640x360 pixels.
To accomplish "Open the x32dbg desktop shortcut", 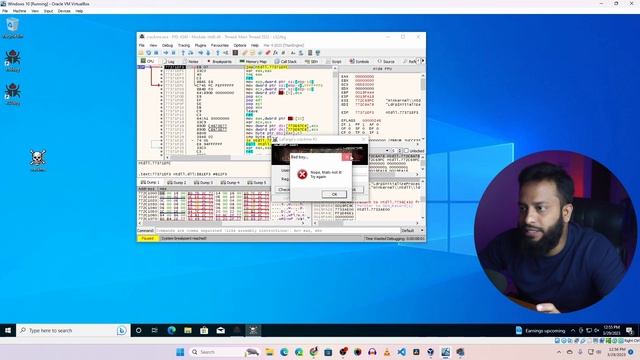I will (x=13, y=60).
